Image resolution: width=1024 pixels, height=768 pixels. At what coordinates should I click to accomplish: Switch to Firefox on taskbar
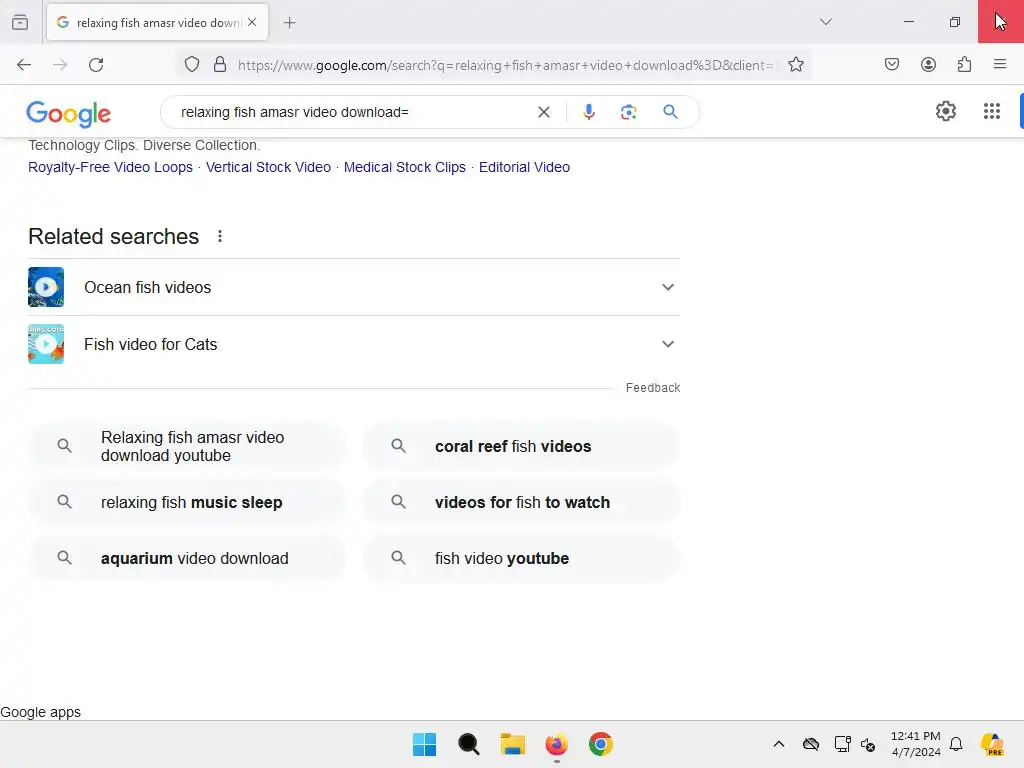point(556,744)
